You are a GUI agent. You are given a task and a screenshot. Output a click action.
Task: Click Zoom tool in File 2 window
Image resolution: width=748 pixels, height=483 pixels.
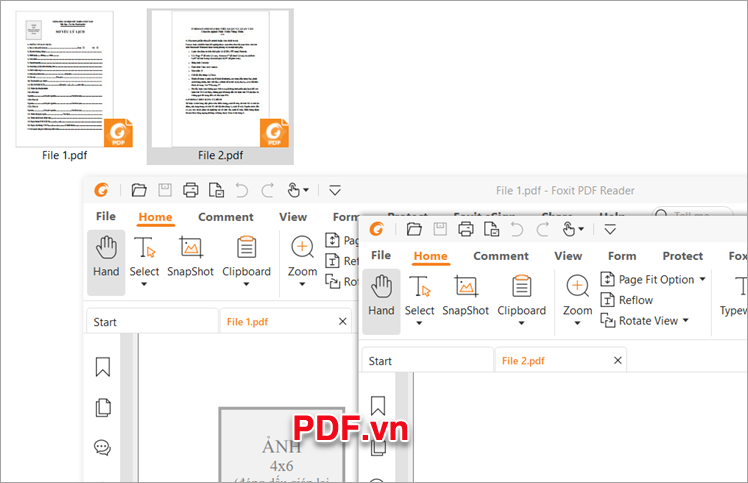point(577,296)
